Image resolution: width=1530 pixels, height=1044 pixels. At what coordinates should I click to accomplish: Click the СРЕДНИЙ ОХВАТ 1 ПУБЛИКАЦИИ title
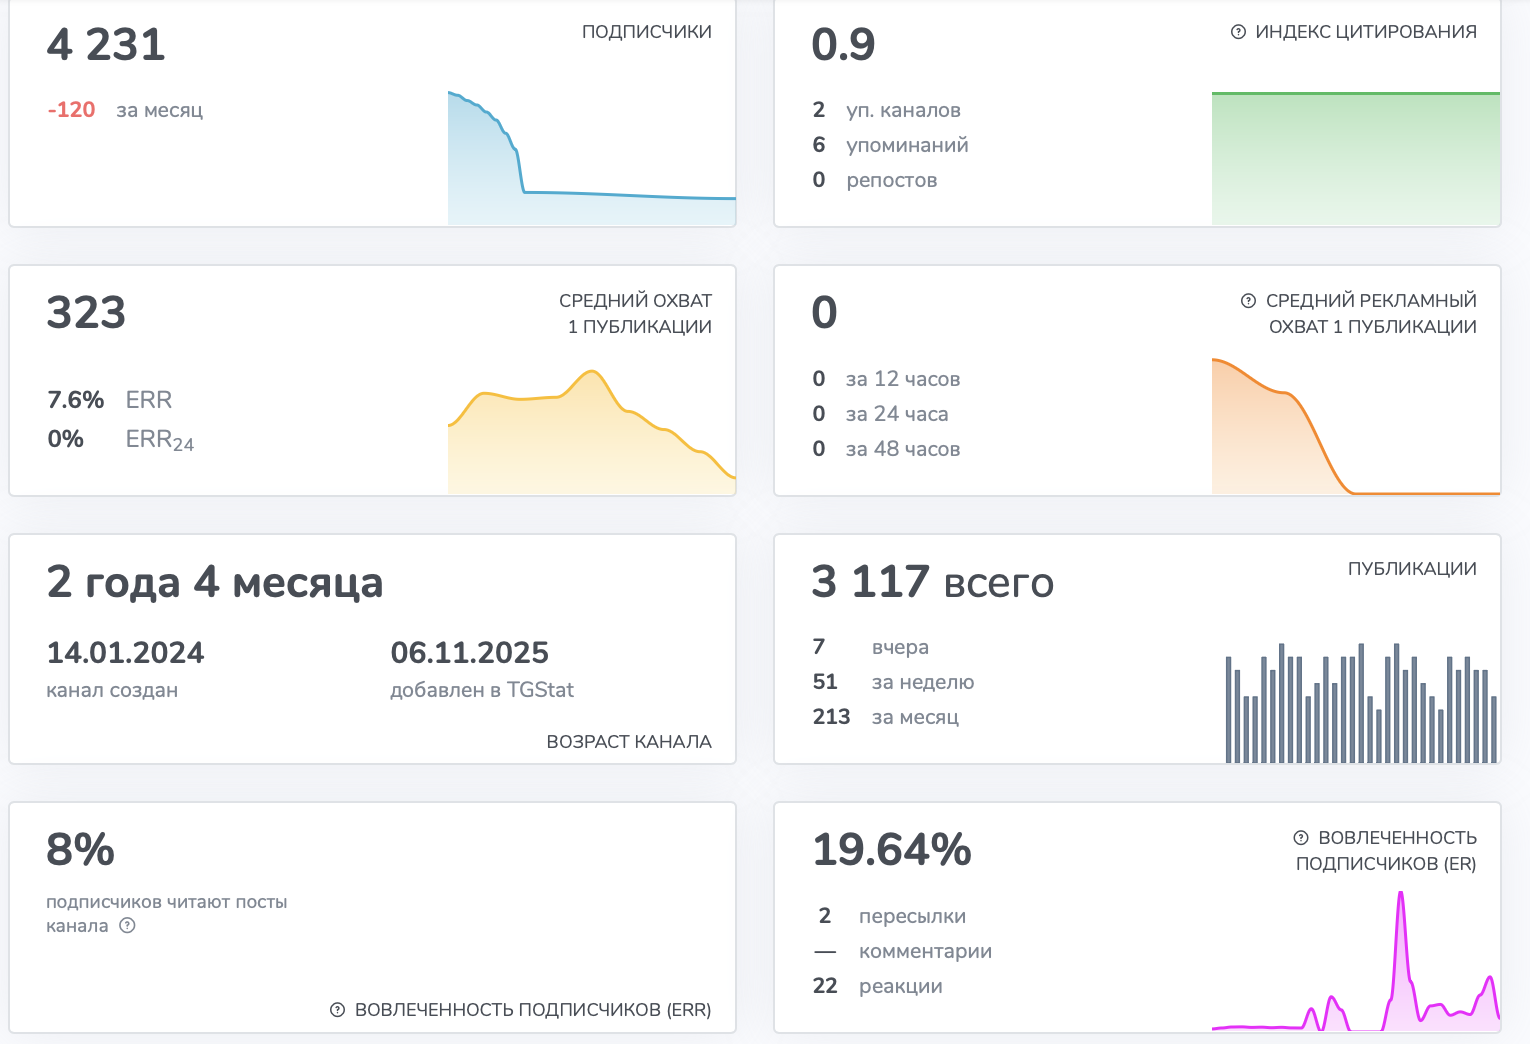(x=636, y=314)
